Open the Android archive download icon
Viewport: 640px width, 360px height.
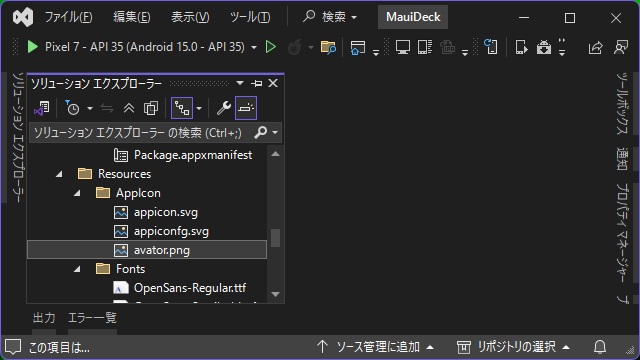click(544, 47)
